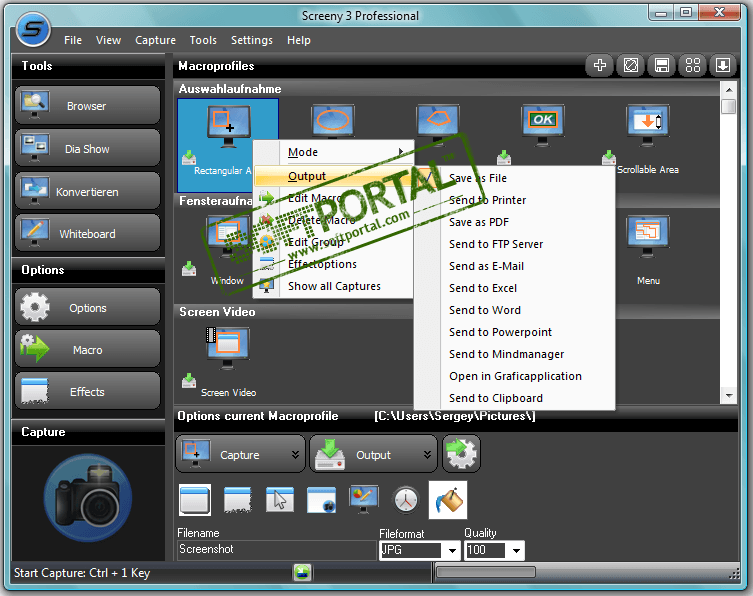Select Send as E-Mail output
The height and width of the screenshot is (596, 753).
(514, 267)
